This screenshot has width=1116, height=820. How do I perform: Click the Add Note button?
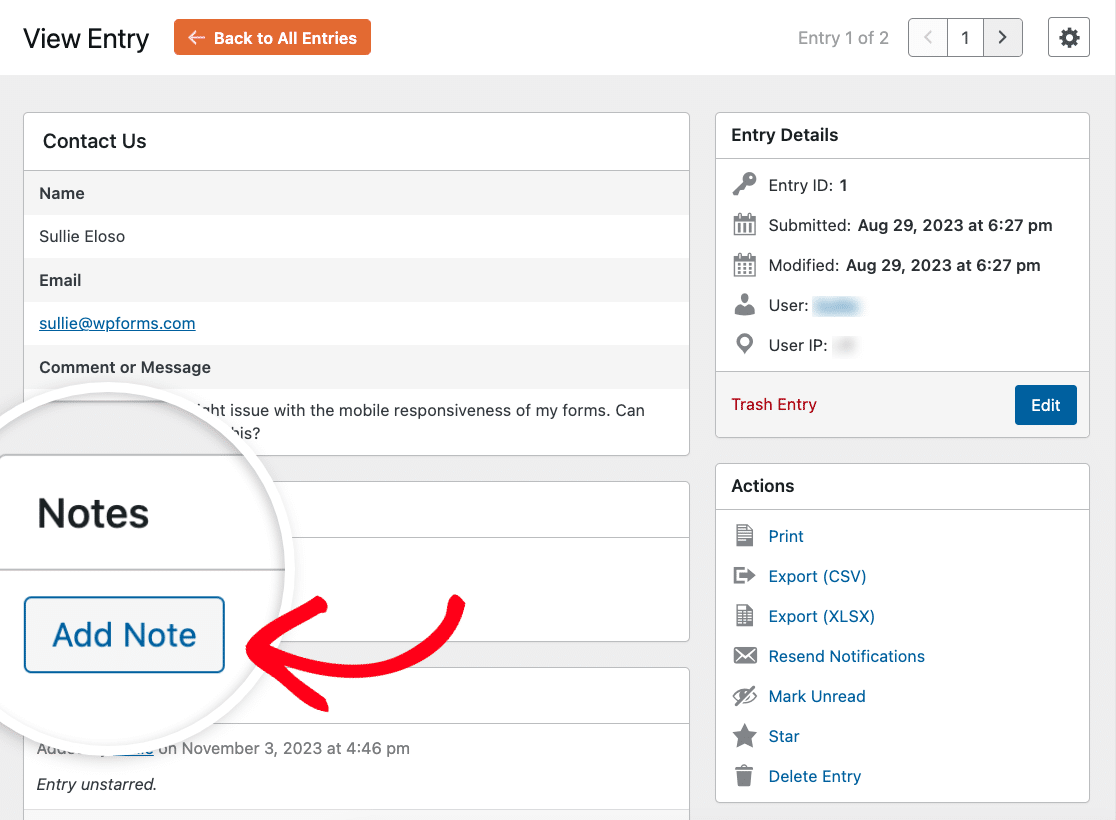point(125,634)
